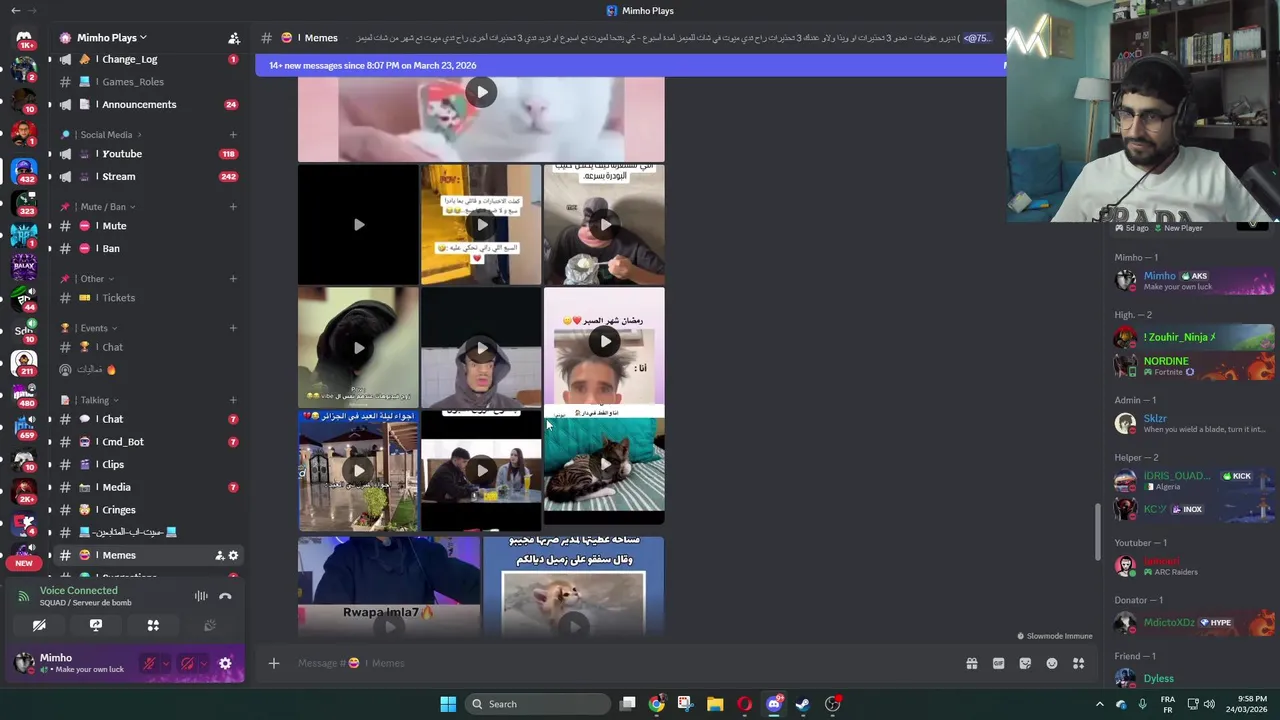This screenshot has width=1280, height=720.
Task: Open the Tickets channel
Action: 148,298
